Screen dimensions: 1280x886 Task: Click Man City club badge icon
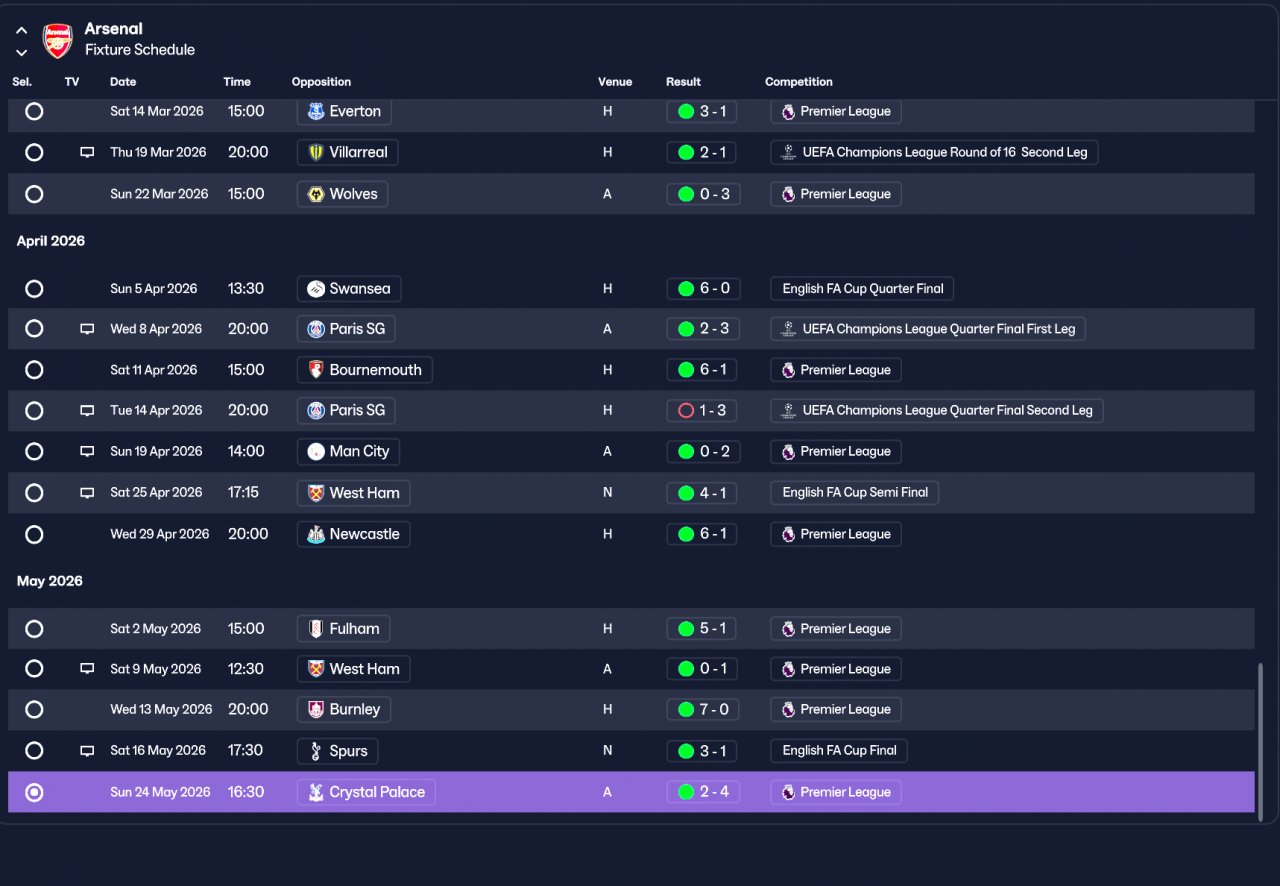click(x=316, y=451)
